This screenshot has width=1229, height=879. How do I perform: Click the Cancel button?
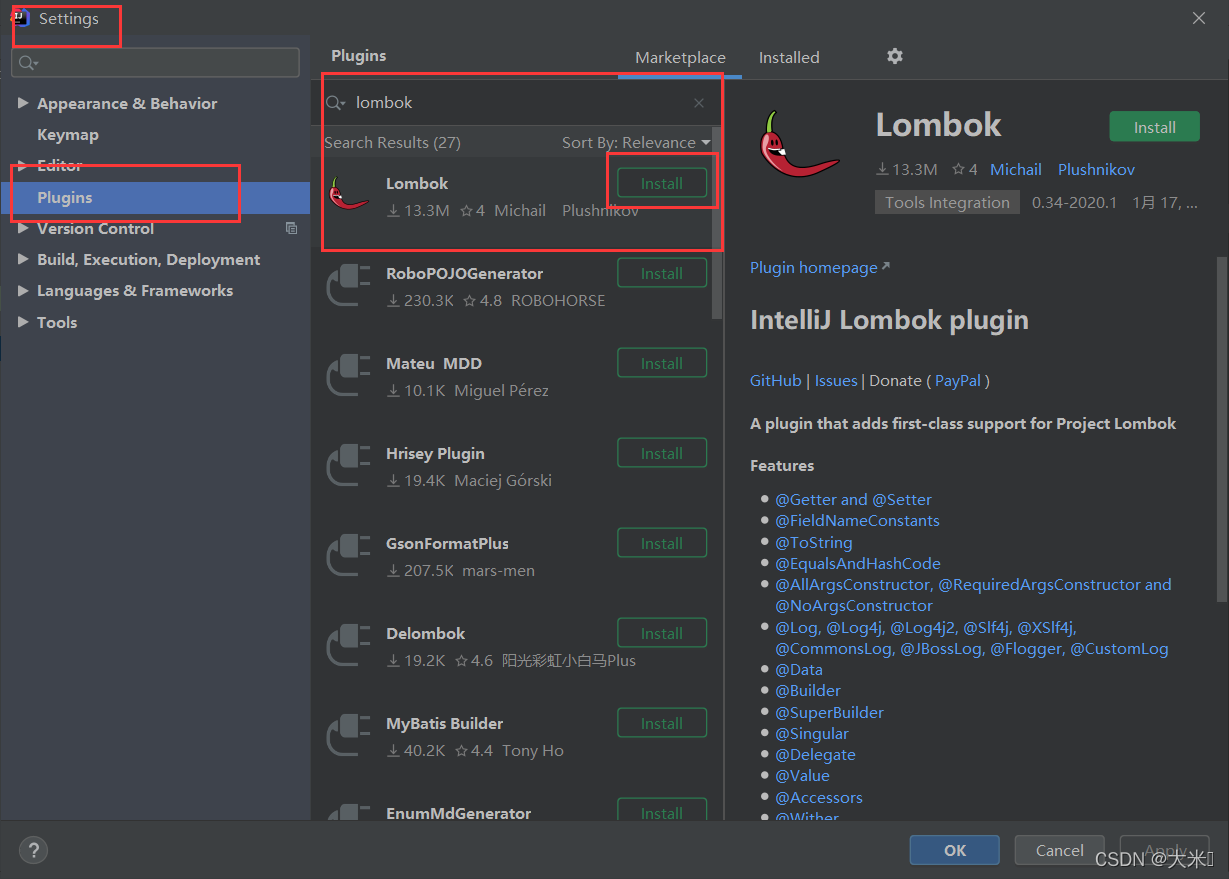point(1060,850)
